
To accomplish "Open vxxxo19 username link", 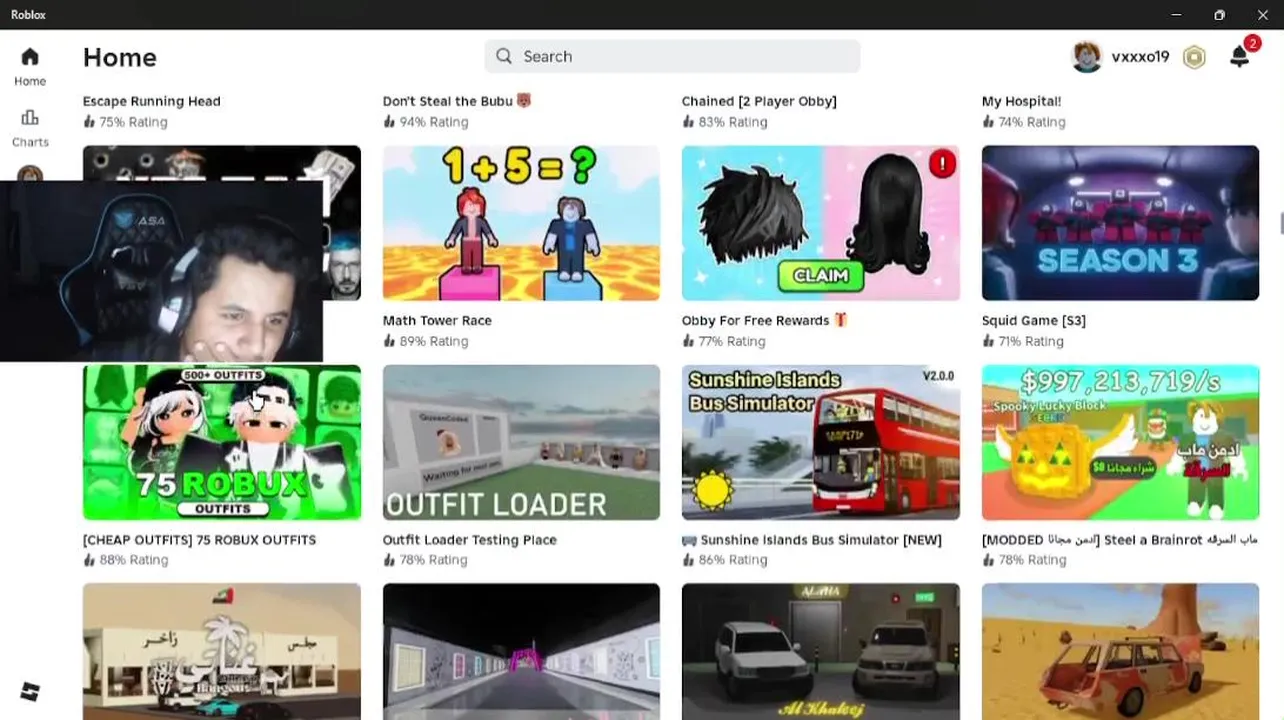I will (x=1140, y=57).
